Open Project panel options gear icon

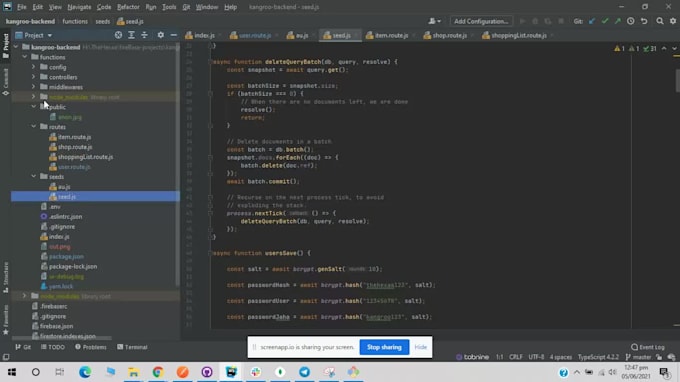coord(160,35)
